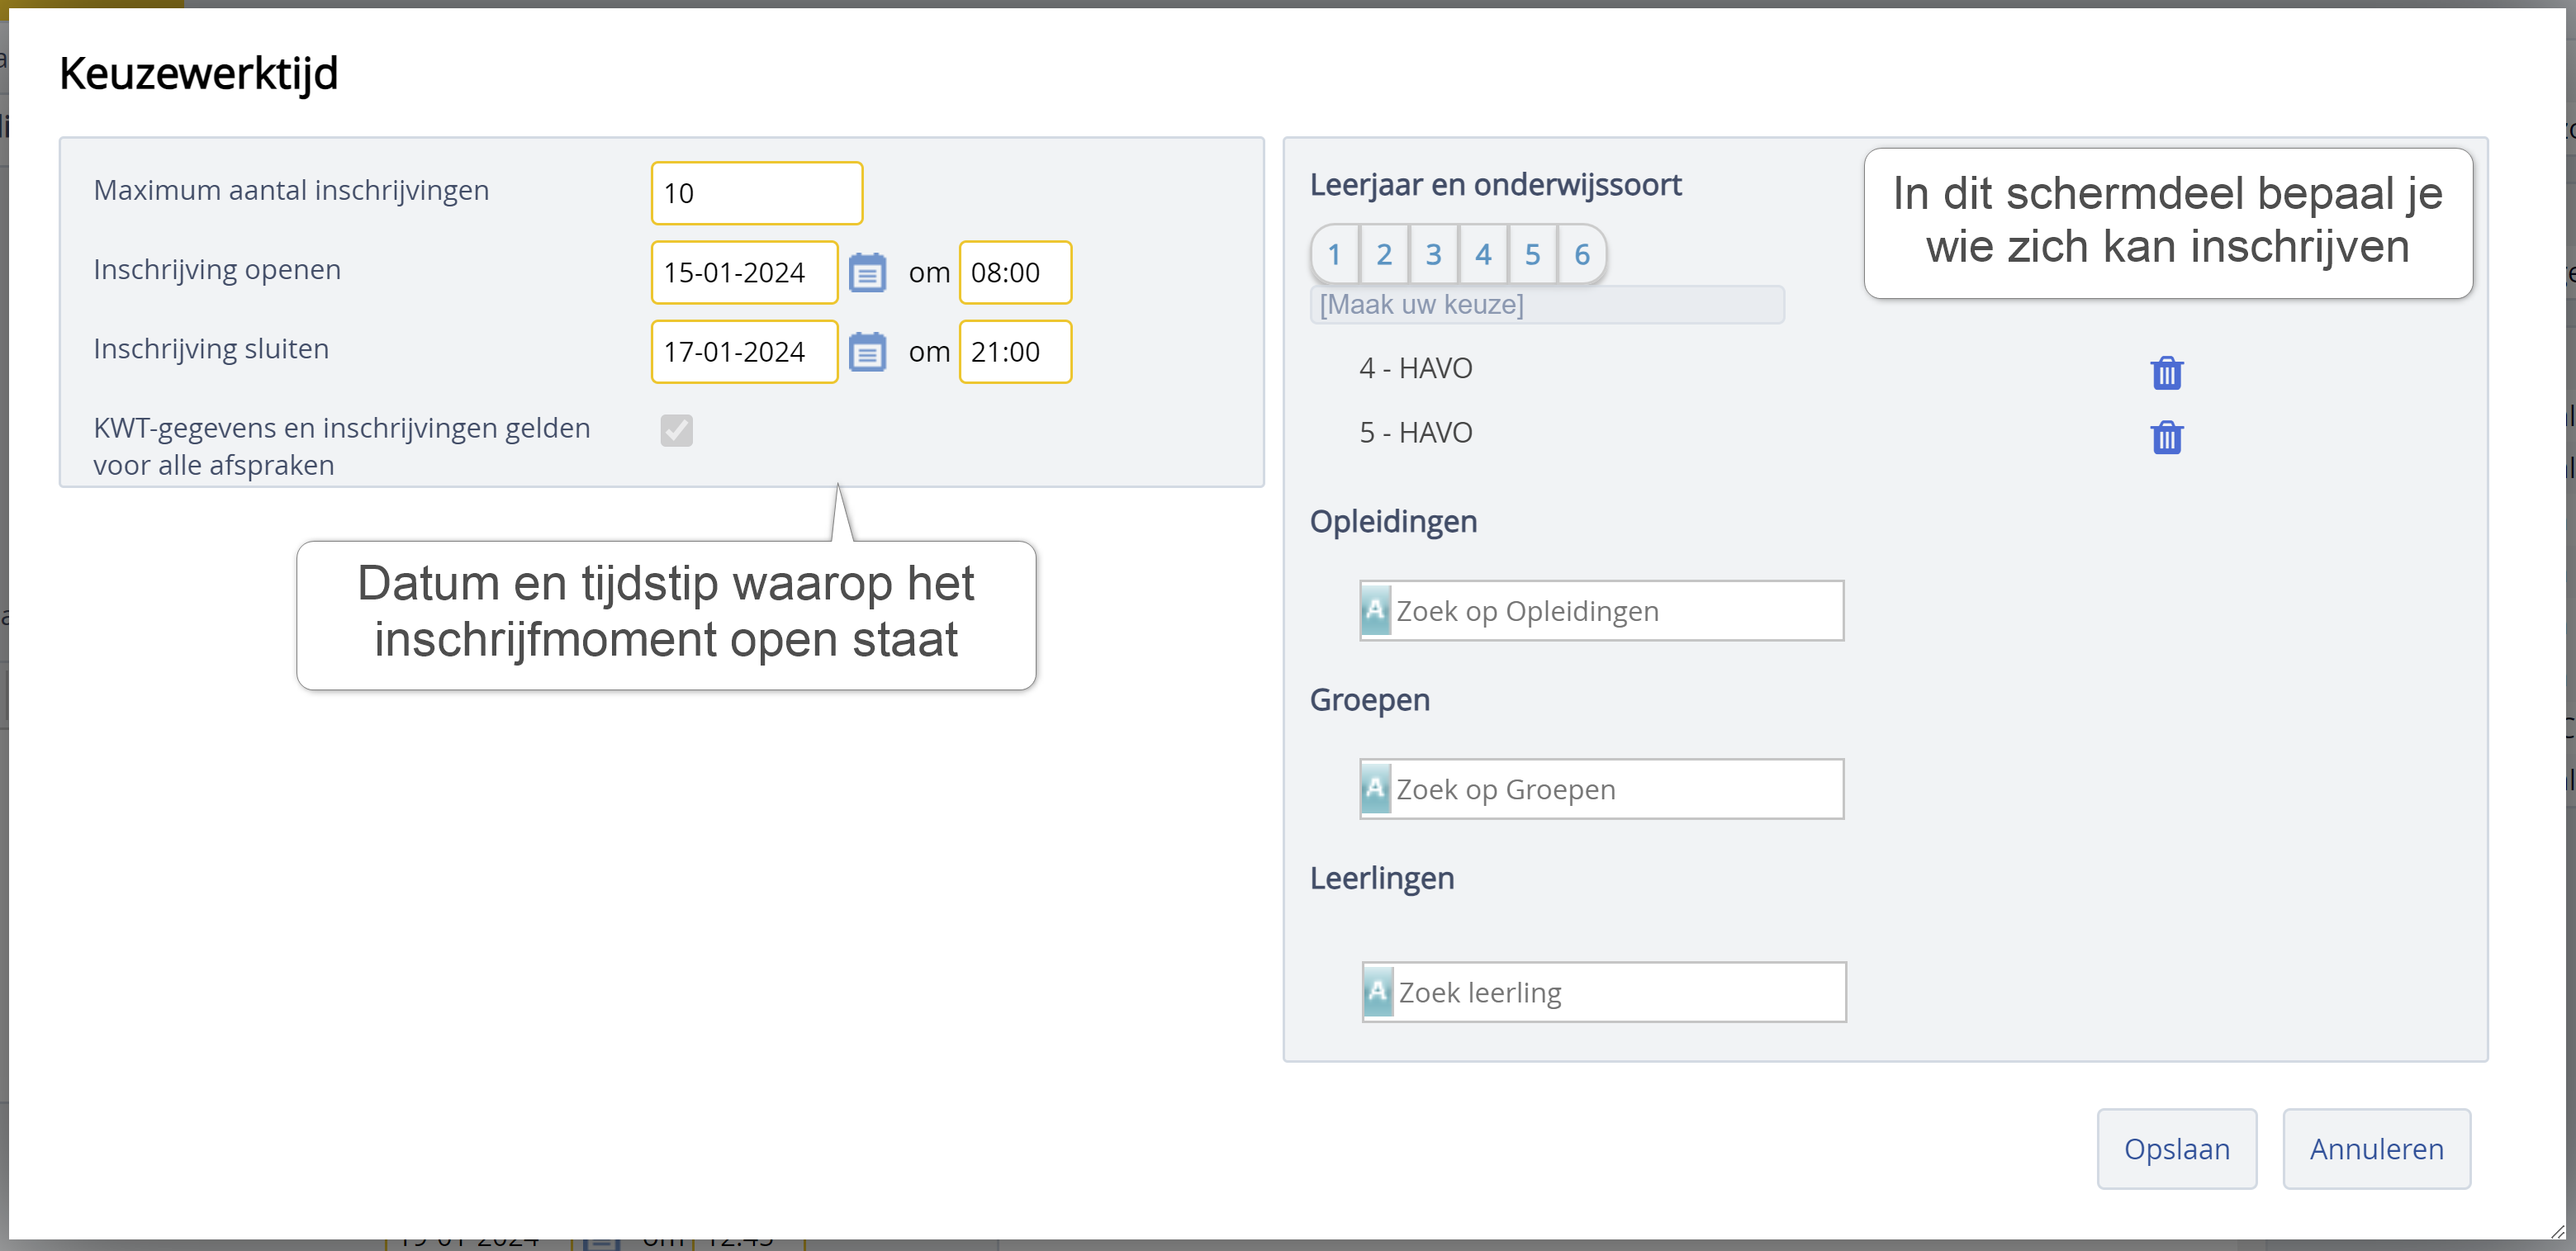Edit the closing time 21:00
This screenshot has width=2576, height=1251.
click(x=1015, y=351)
